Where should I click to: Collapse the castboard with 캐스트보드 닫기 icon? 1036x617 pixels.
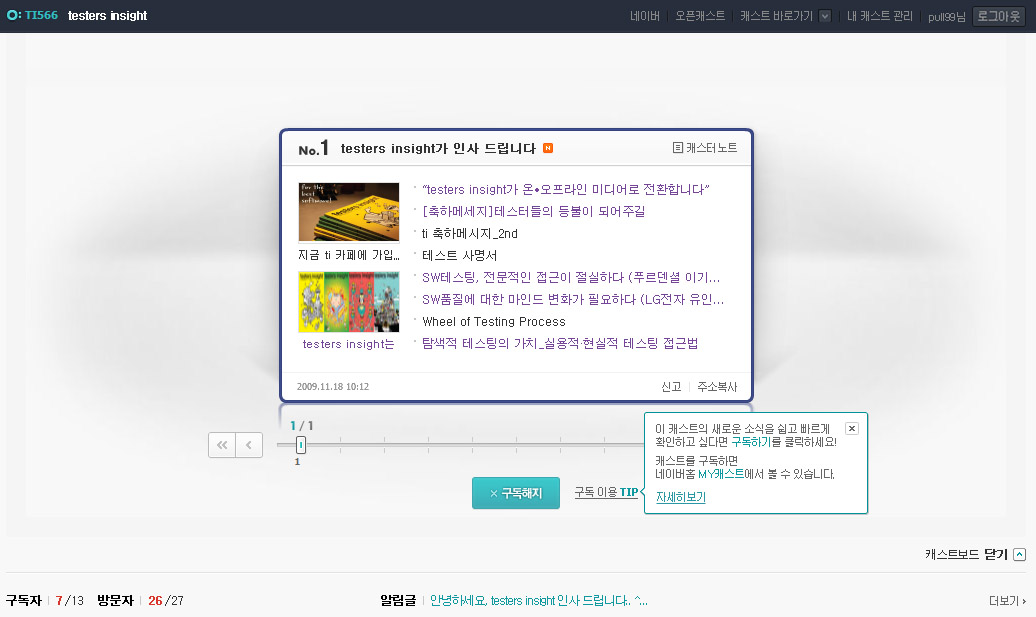click(x=1019, y=554)
